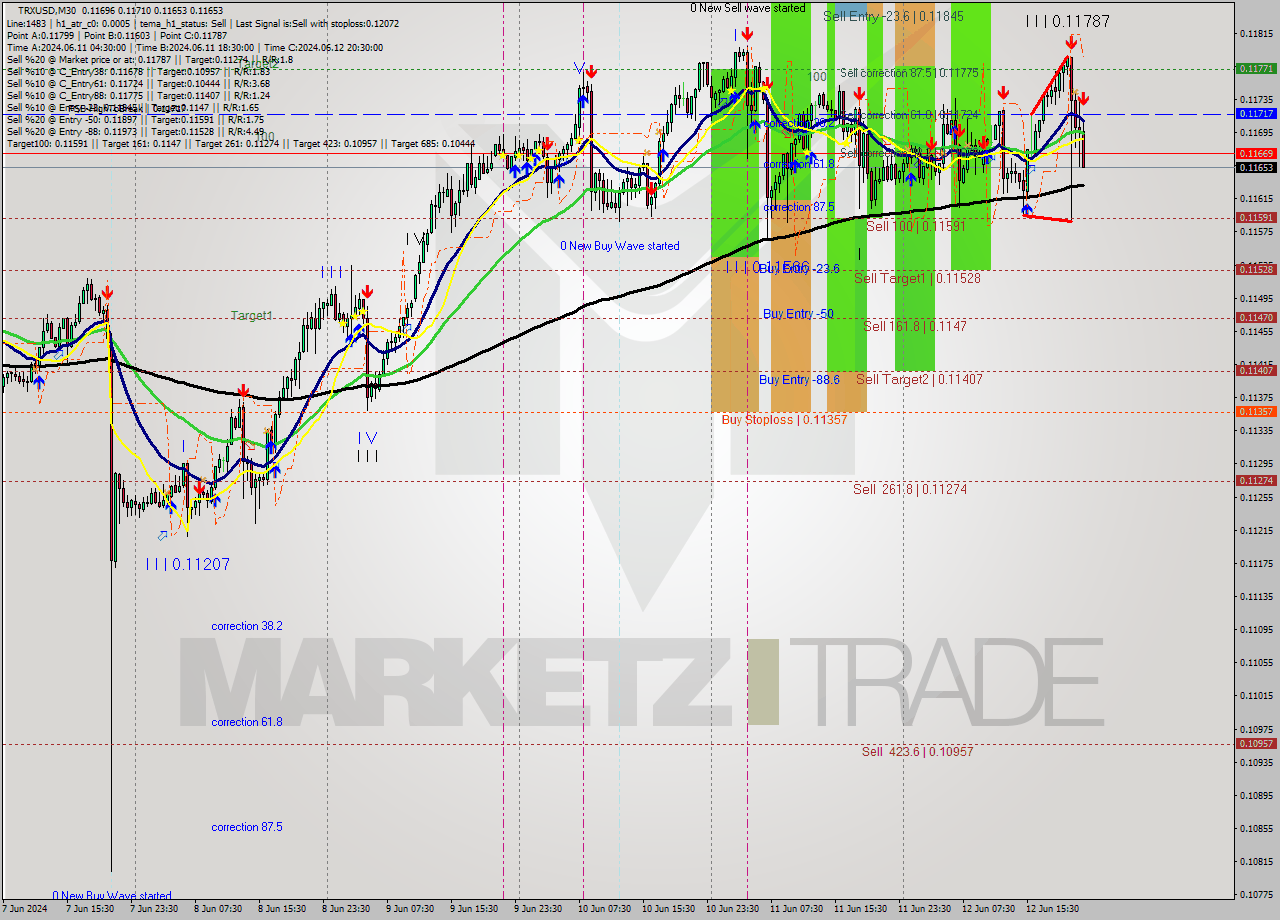Click the 0.10957 price tag on axis
This screenshot has height=920, width=1280.
coord(1256,743)
